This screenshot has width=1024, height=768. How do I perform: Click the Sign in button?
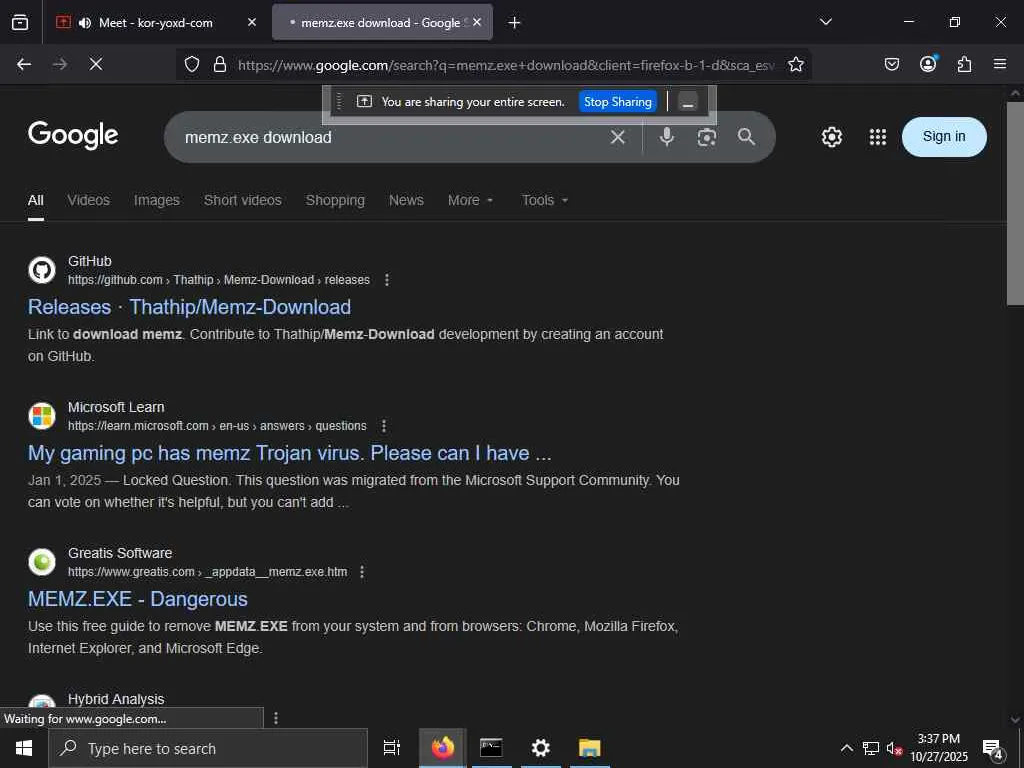[x=944, y=136]
